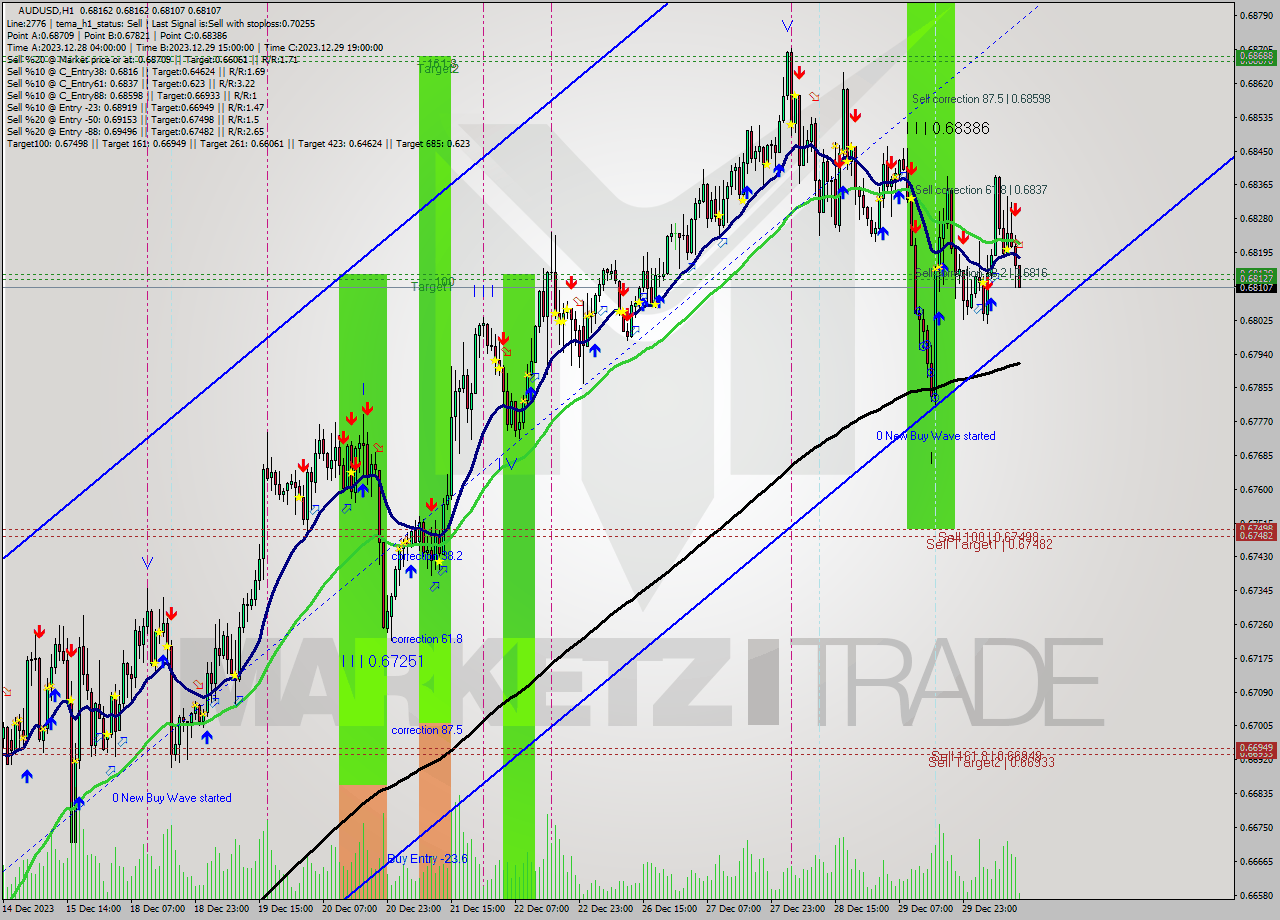The image size is (1280, 920).
Task: Select the 'Sell Target2 | 0.66933' label
Action: click(991, 762)
